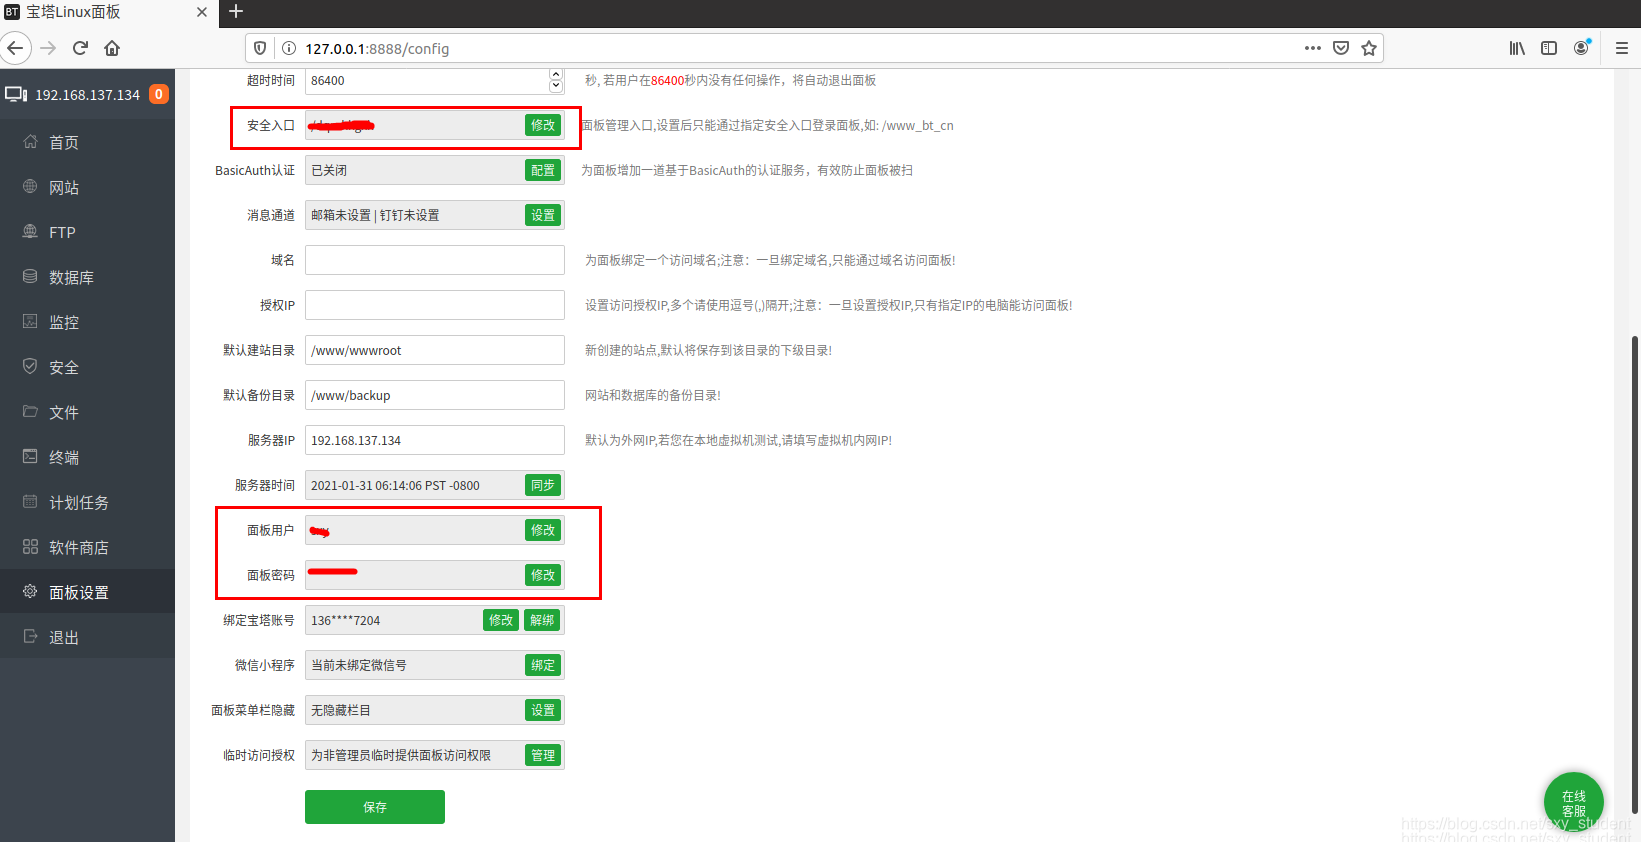Screen dimensions: 1641x842
Task: Click the 授权IP input field
Action: point(435,305)
